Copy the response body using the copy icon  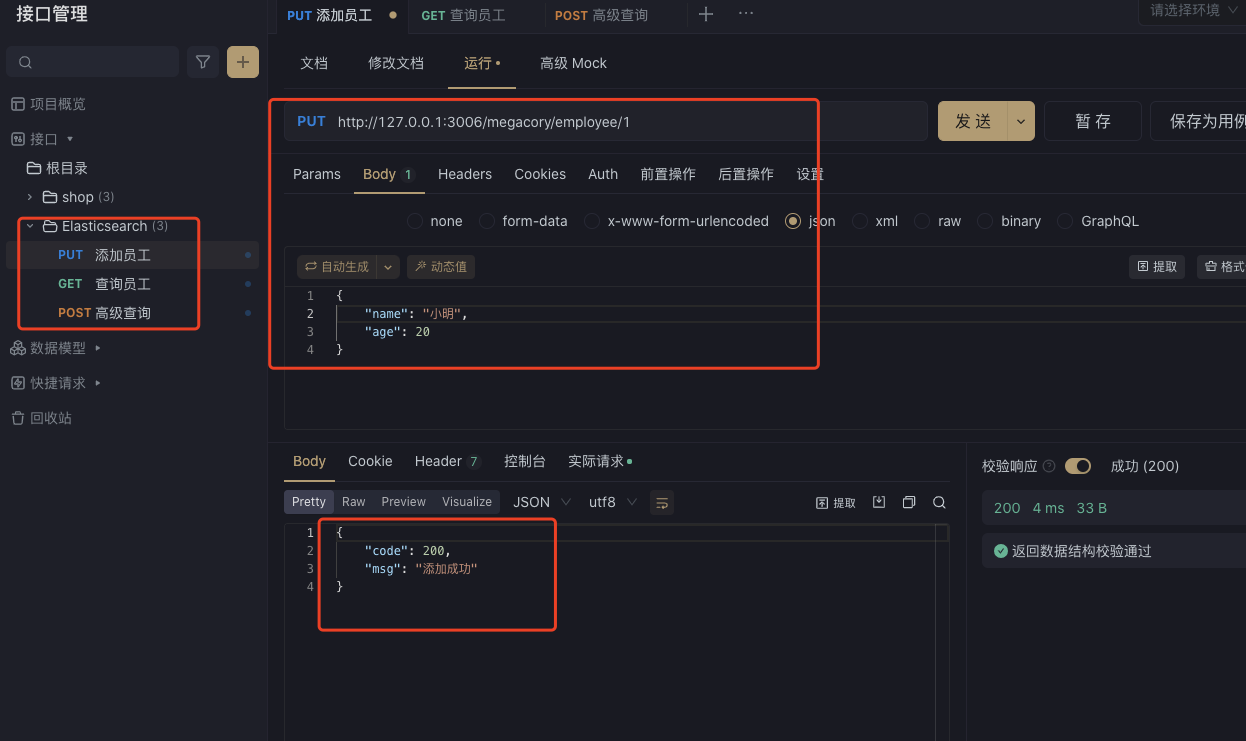click(x=908, y=502)
